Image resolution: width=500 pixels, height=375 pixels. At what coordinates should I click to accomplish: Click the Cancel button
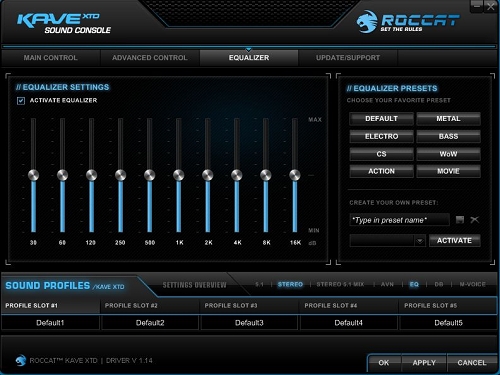tap(472, 363)
